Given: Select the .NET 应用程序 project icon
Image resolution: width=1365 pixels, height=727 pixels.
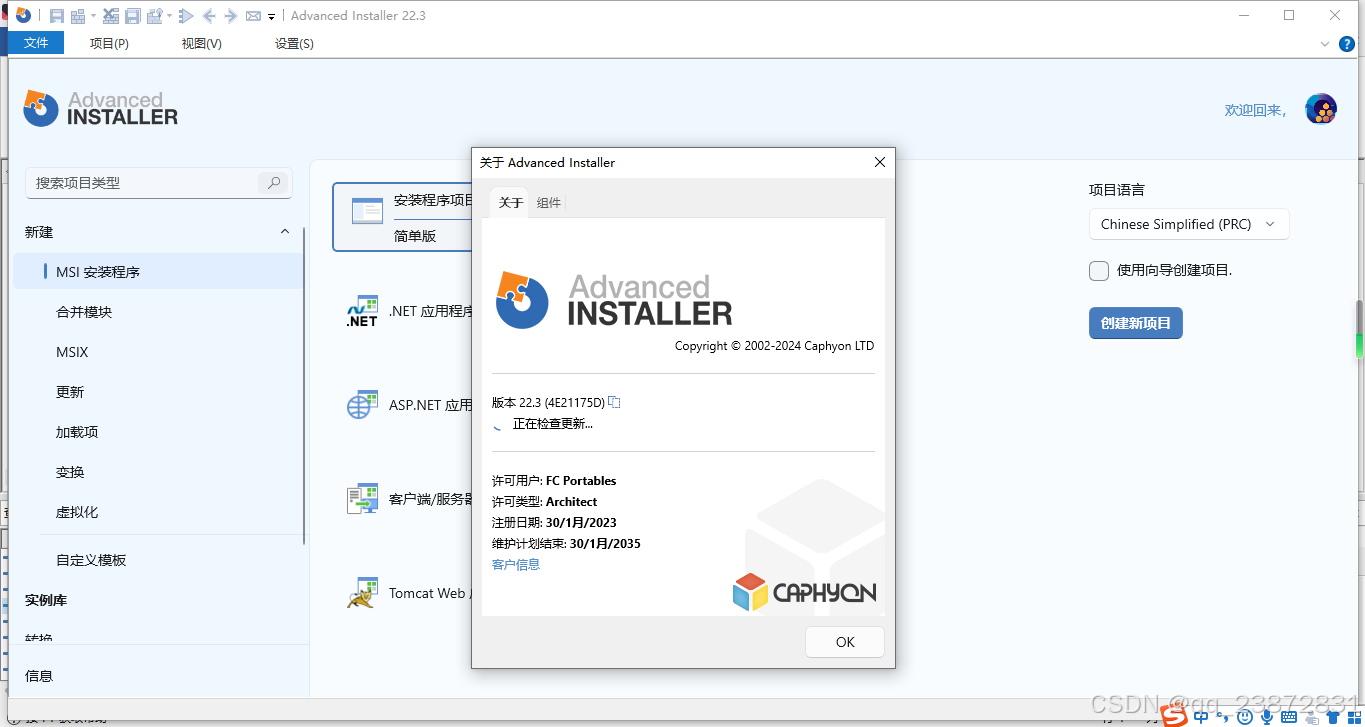Looking at the screenshot, I should coord(362,311).
